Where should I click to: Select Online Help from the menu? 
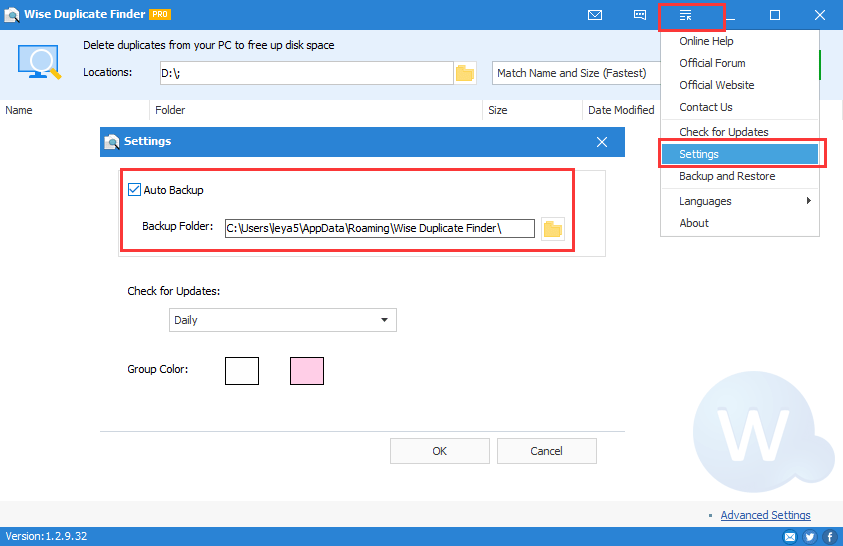click(x=740, y=41)
